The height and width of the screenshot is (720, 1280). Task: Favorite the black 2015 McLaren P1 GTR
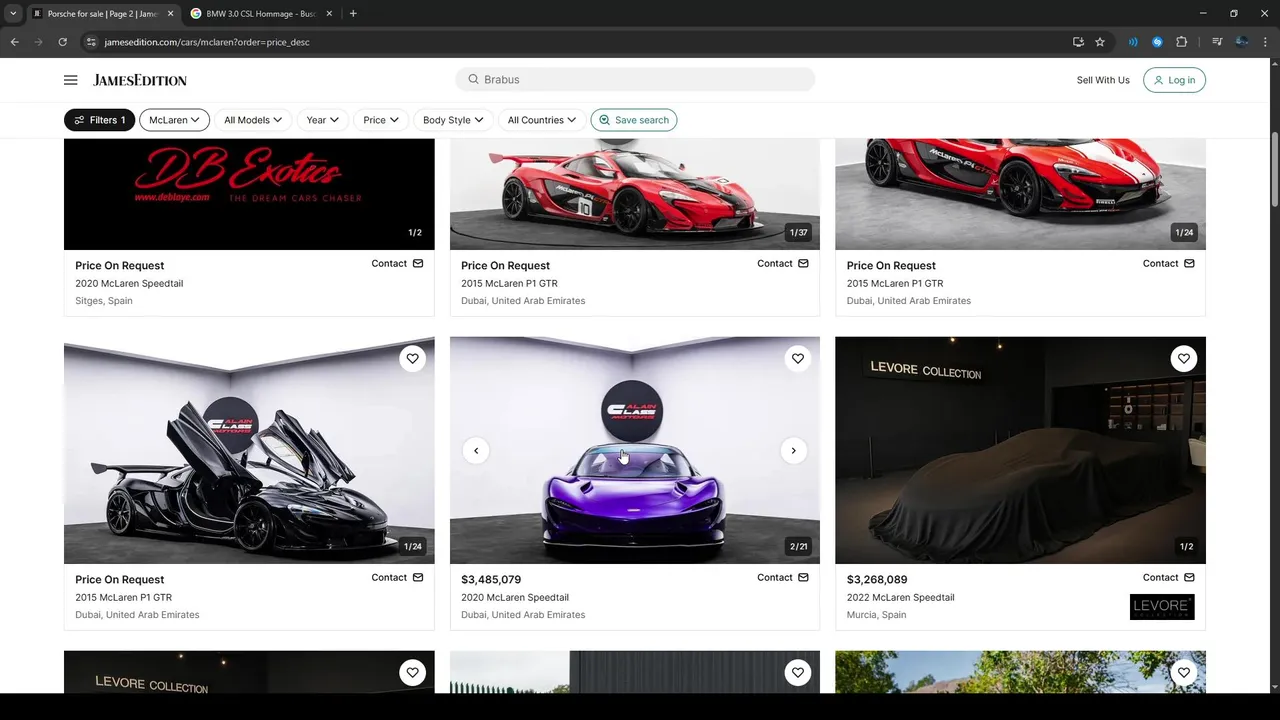[412, 359]
